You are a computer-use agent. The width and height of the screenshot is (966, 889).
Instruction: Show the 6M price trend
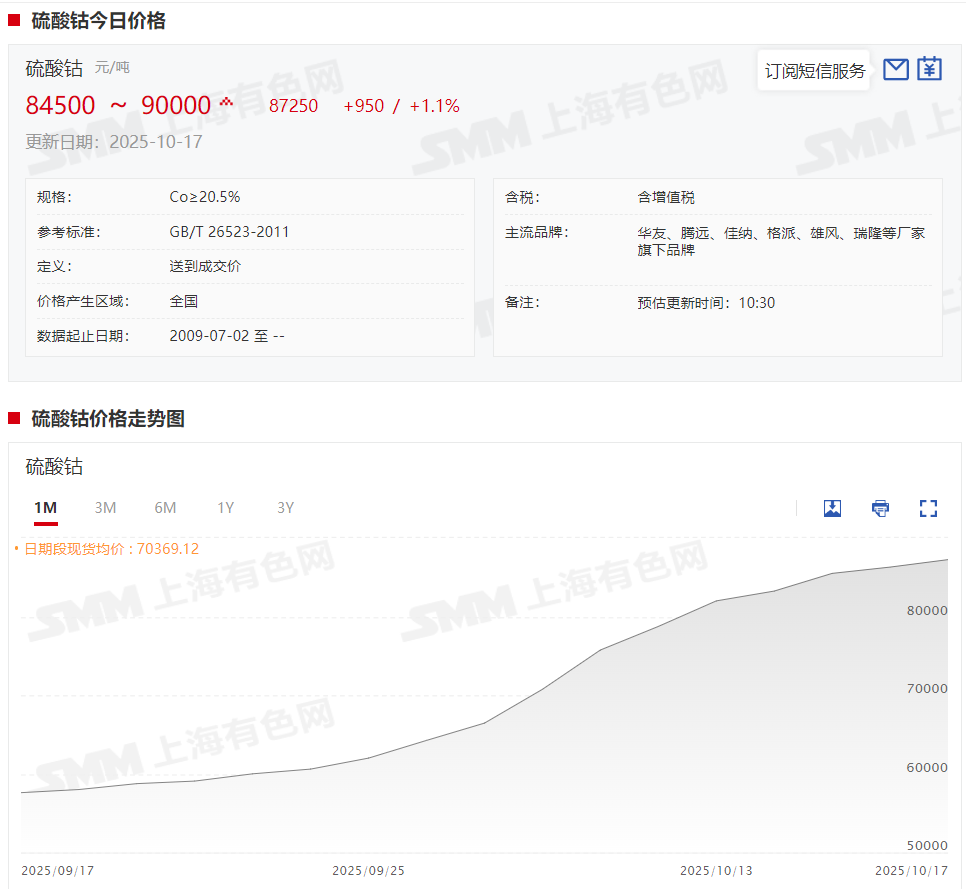click(x=165, y=508)
